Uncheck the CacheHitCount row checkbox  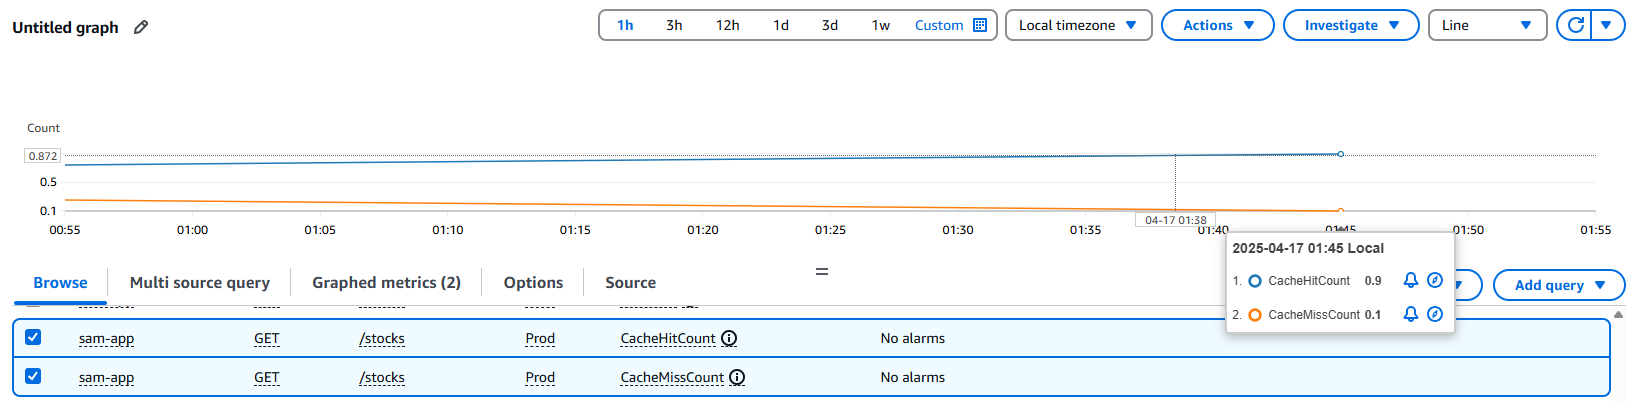pyautogui.click(x=33, y=337)
